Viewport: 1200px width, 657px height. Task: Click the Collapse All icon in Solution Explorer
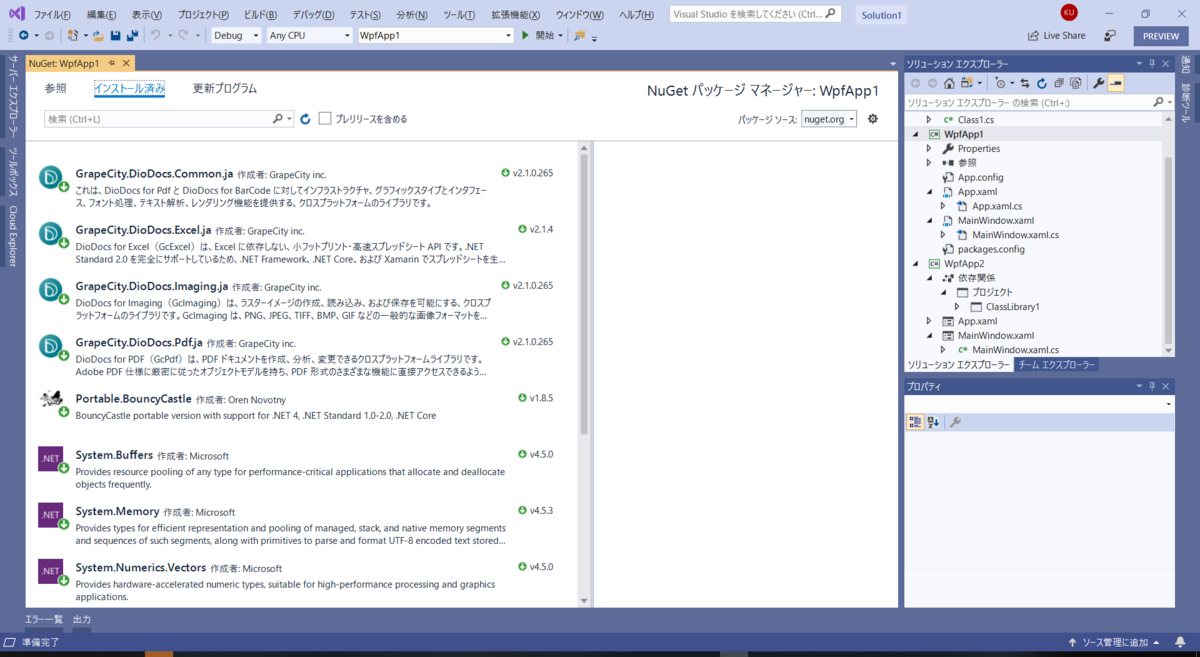(x=1059, y=83)
